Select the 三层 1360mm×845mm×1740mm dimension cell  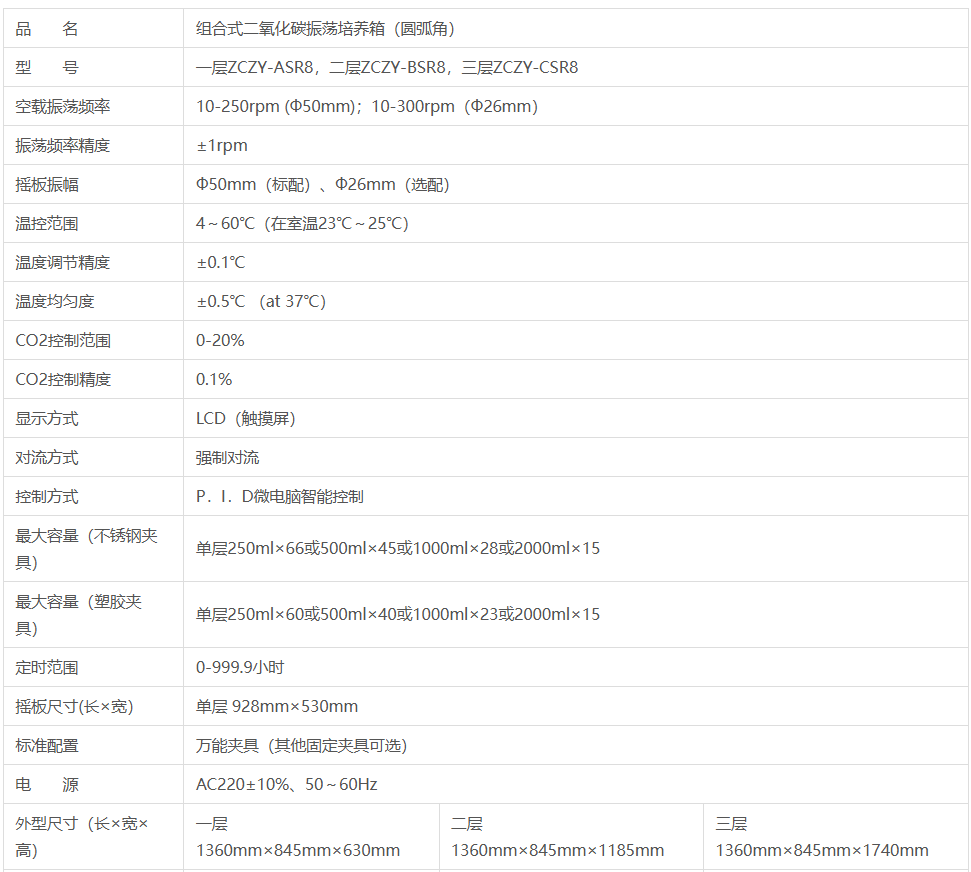click(x=821, y=838)
